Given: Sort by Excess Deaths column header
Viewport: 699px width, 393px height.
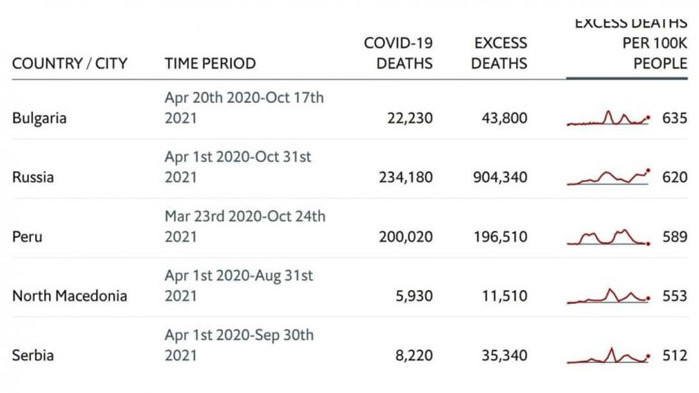Looking at the screenshot, I should (499, 53).
